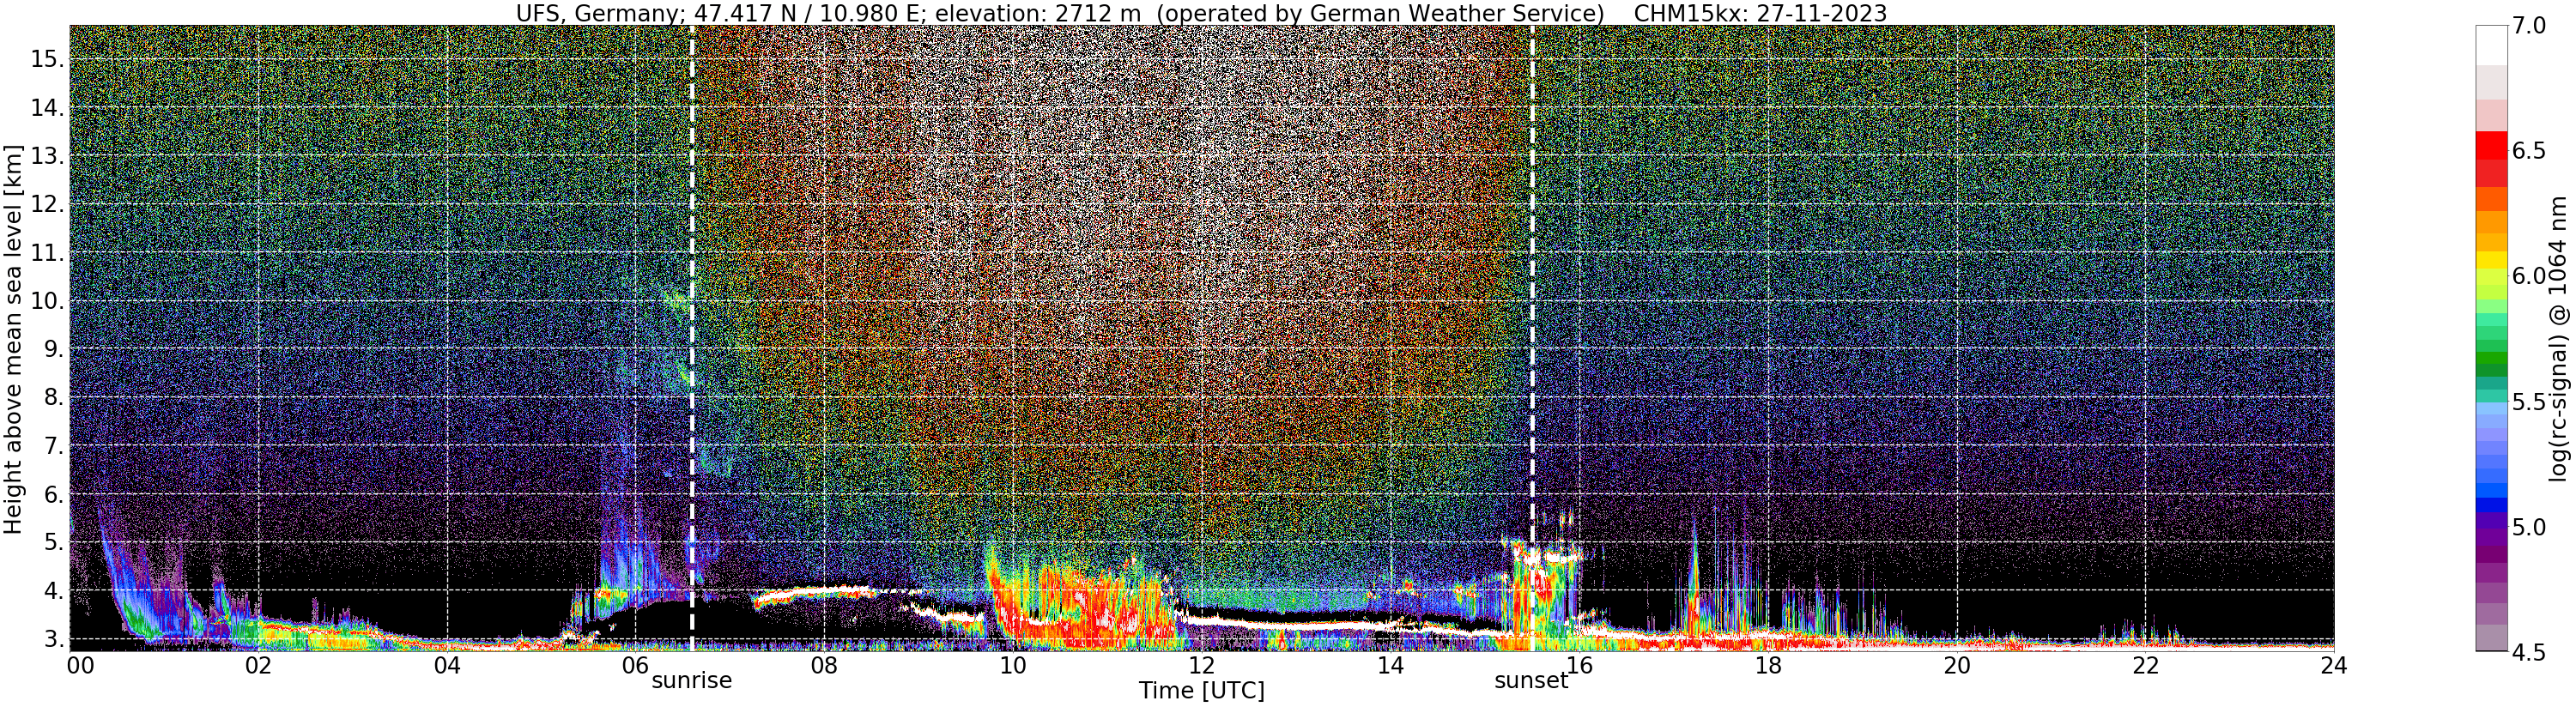Click the y-axis tick label '15.'
This screenshot has height=707, width=2576.
pyautogui.click(x=46, y=59)
